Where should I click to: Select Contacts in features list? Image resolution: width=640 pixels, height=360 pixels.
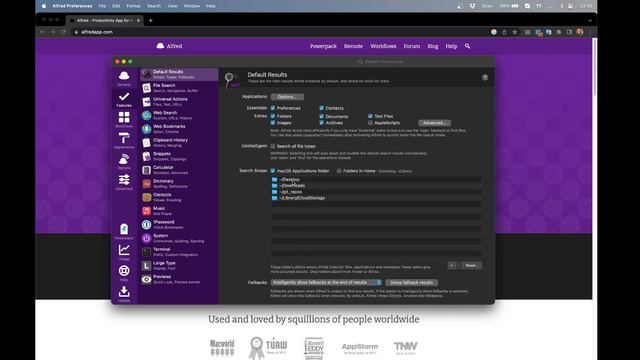pos(179,197)
